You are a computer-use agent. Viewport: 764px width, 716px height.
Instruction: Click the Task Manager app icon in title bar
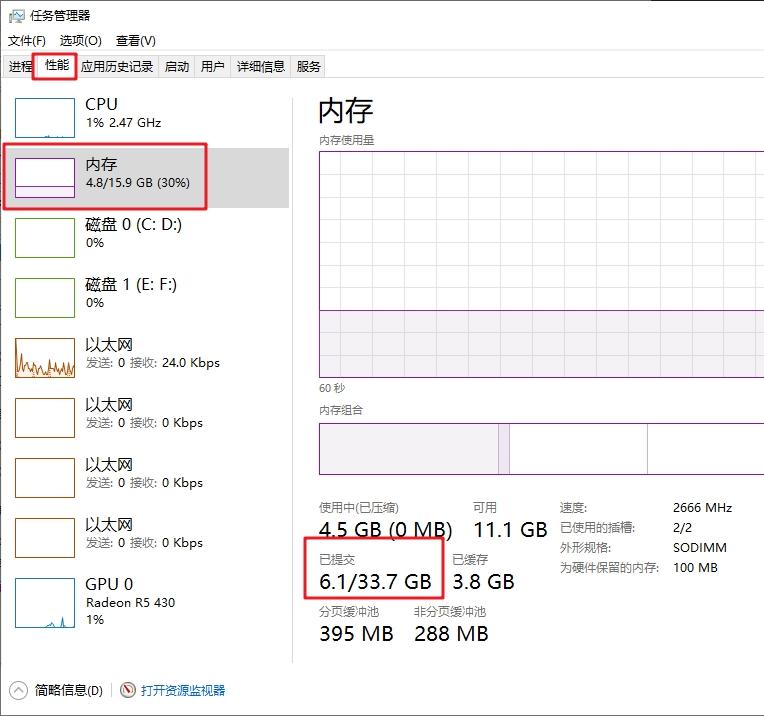[16, 16]
